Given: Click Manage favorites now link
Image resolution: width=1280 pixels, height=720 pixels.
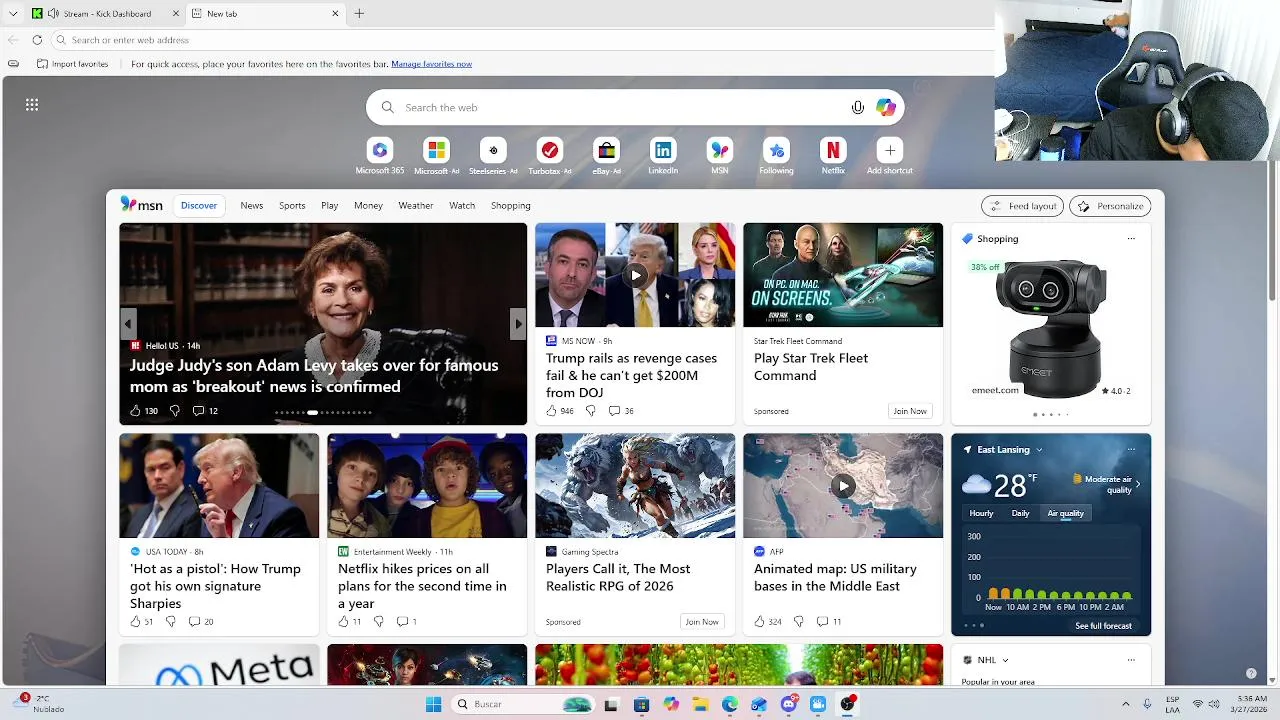Looking at the screenshot, I should coord(432,64).
